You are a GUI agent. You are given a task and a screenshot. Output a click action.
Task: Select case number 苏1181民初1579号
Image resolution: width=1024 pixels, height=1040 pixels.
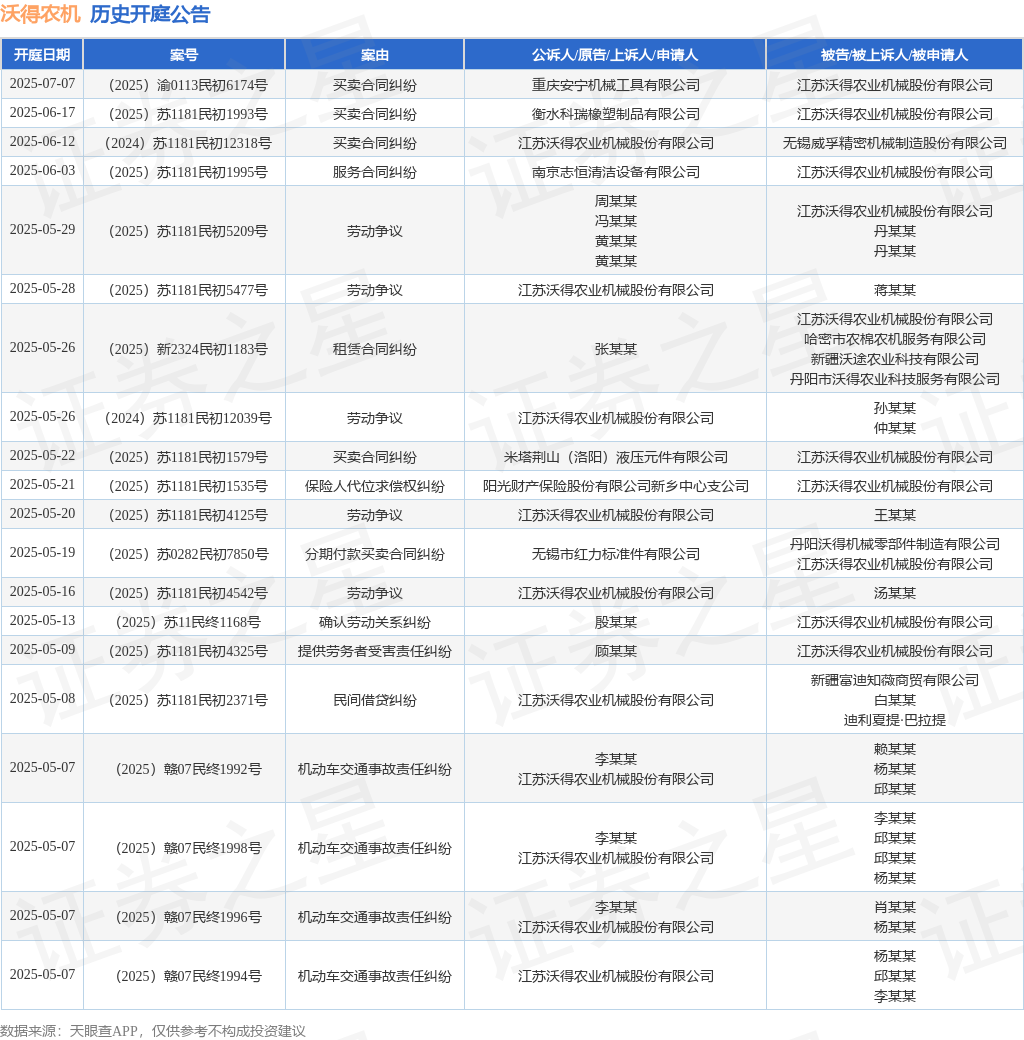[188, 457]
